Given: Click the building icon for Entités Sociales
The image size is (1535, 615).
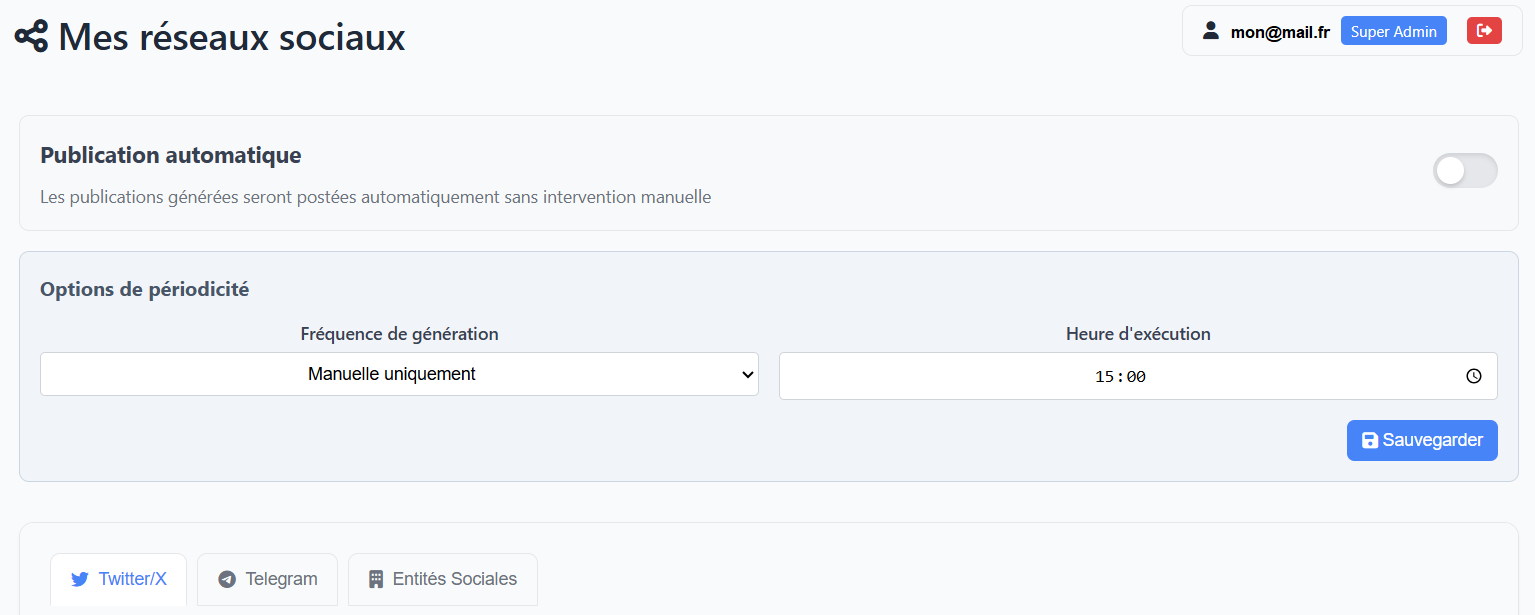Looking at the screenshot, I should [x=376, y=579].
